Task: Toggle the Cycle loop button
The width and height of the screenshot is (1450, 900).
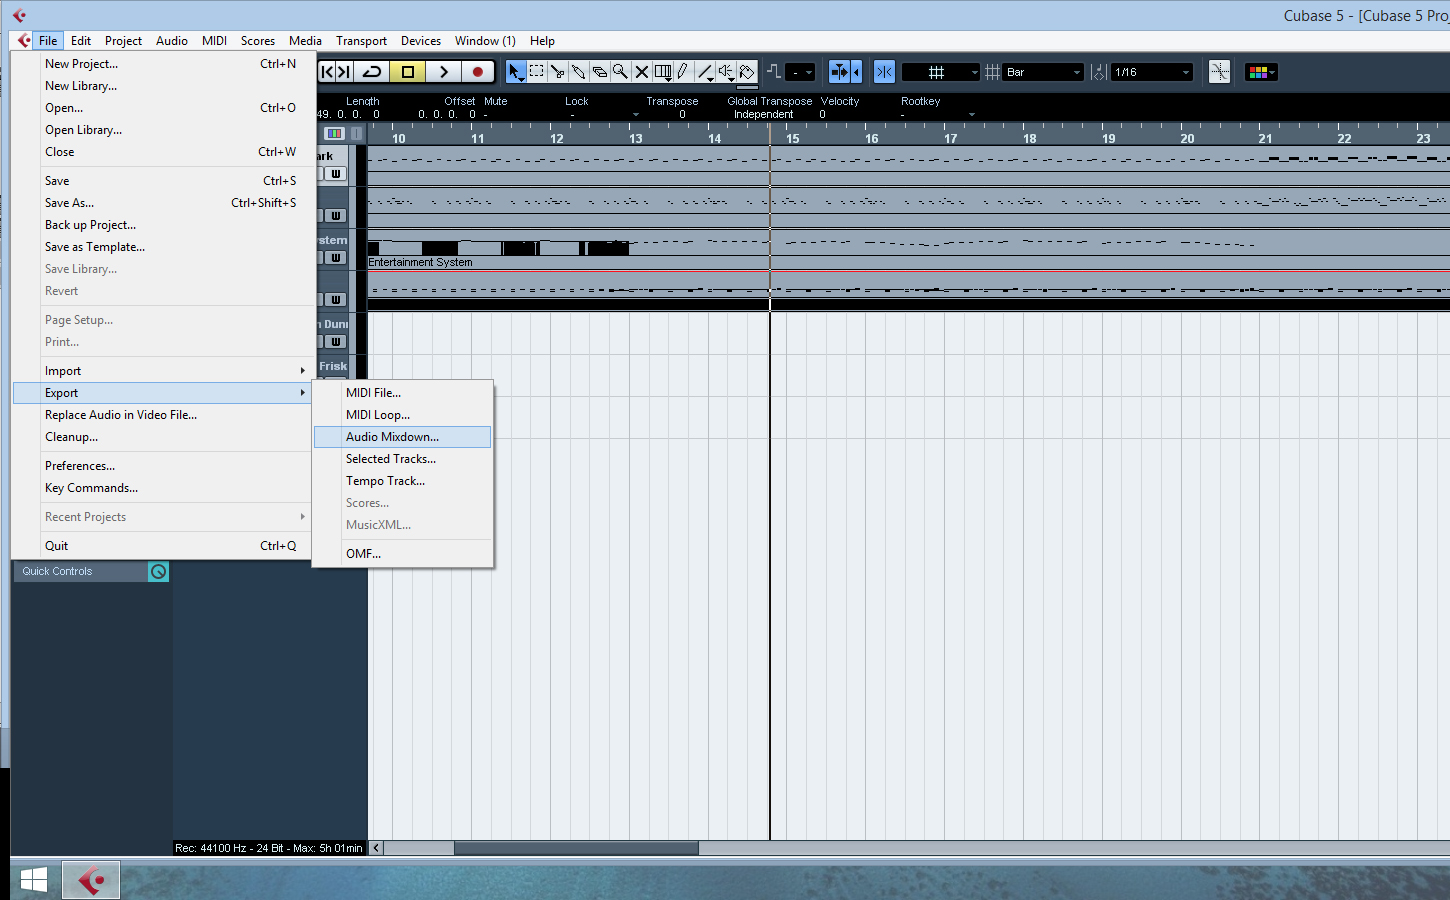Action: (372, 72)
